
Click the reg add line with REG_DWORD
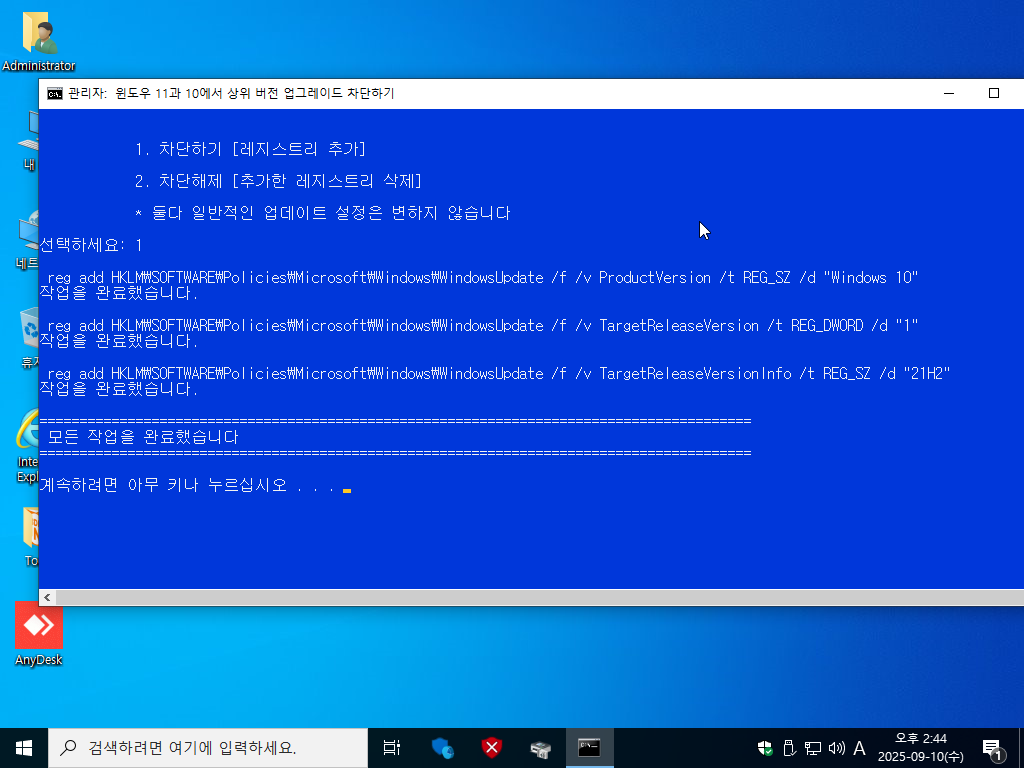click(x=483, y=325)
